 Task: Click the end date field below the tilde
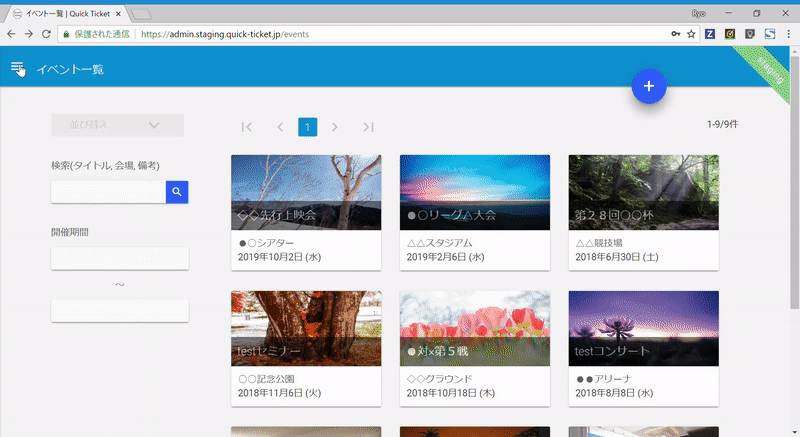[x=120, y=311]
